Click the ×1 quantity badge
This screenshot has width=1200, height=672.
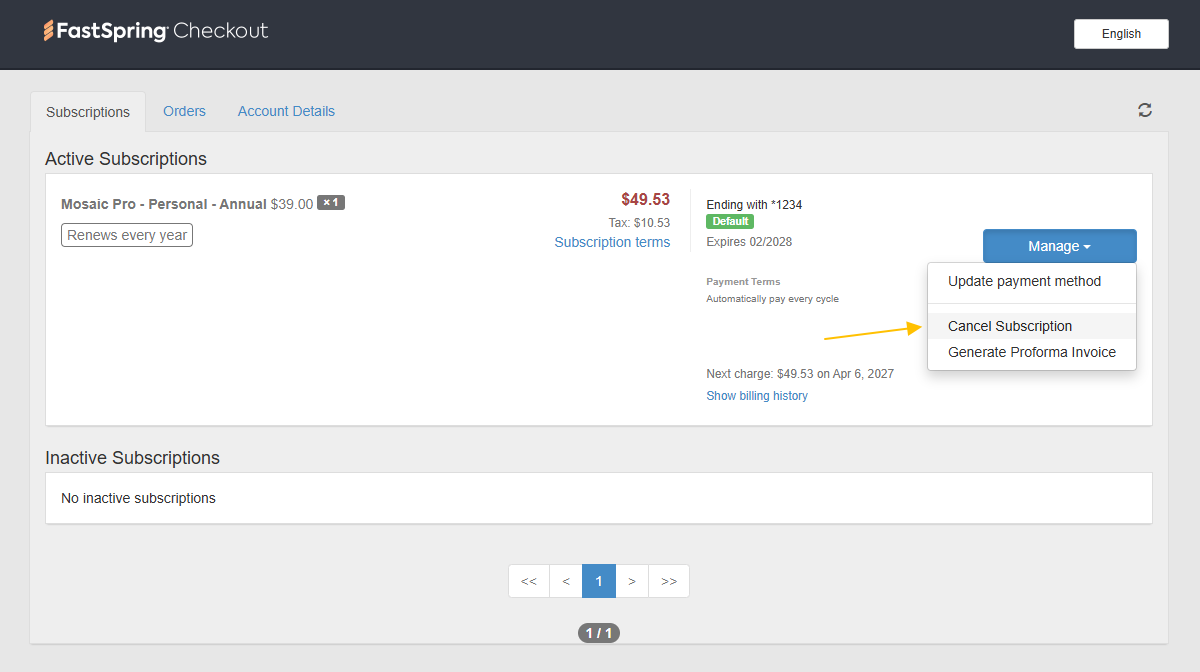pos(331,203)
